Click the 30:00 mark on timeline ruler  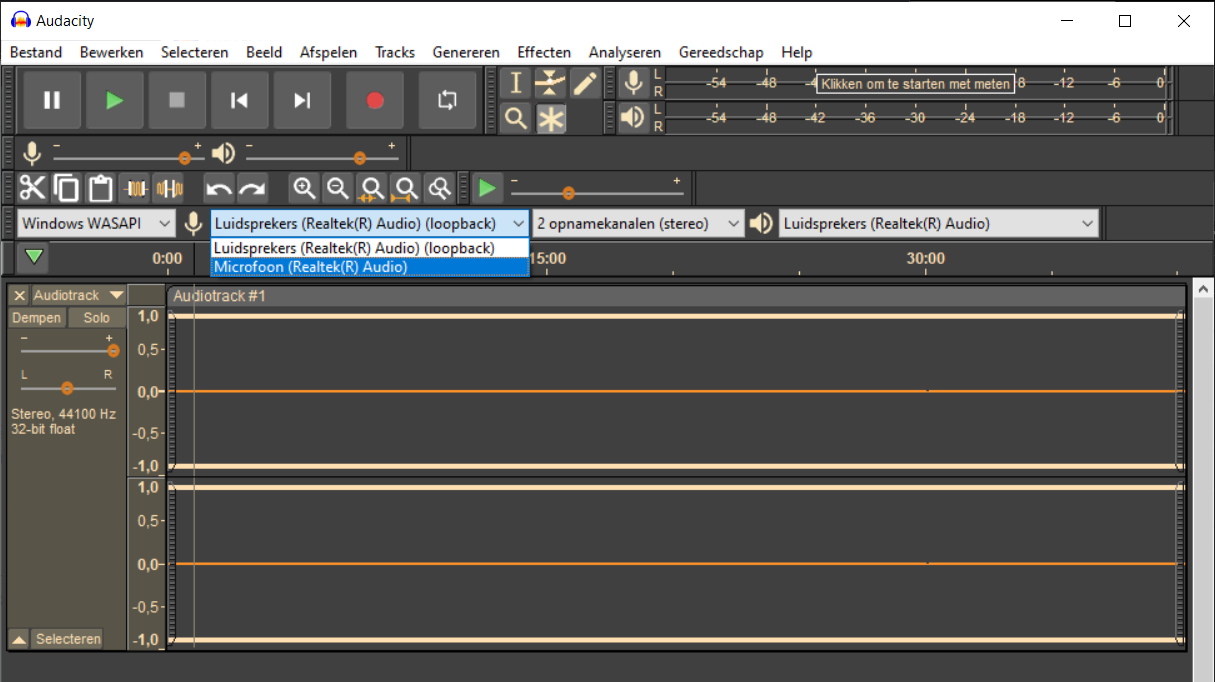click(x=926, y=258)
